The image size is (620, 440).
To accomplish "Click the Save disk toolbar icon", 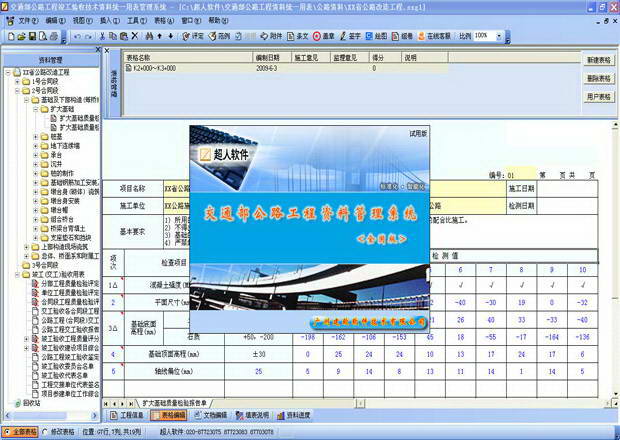I will coord(32,37).
